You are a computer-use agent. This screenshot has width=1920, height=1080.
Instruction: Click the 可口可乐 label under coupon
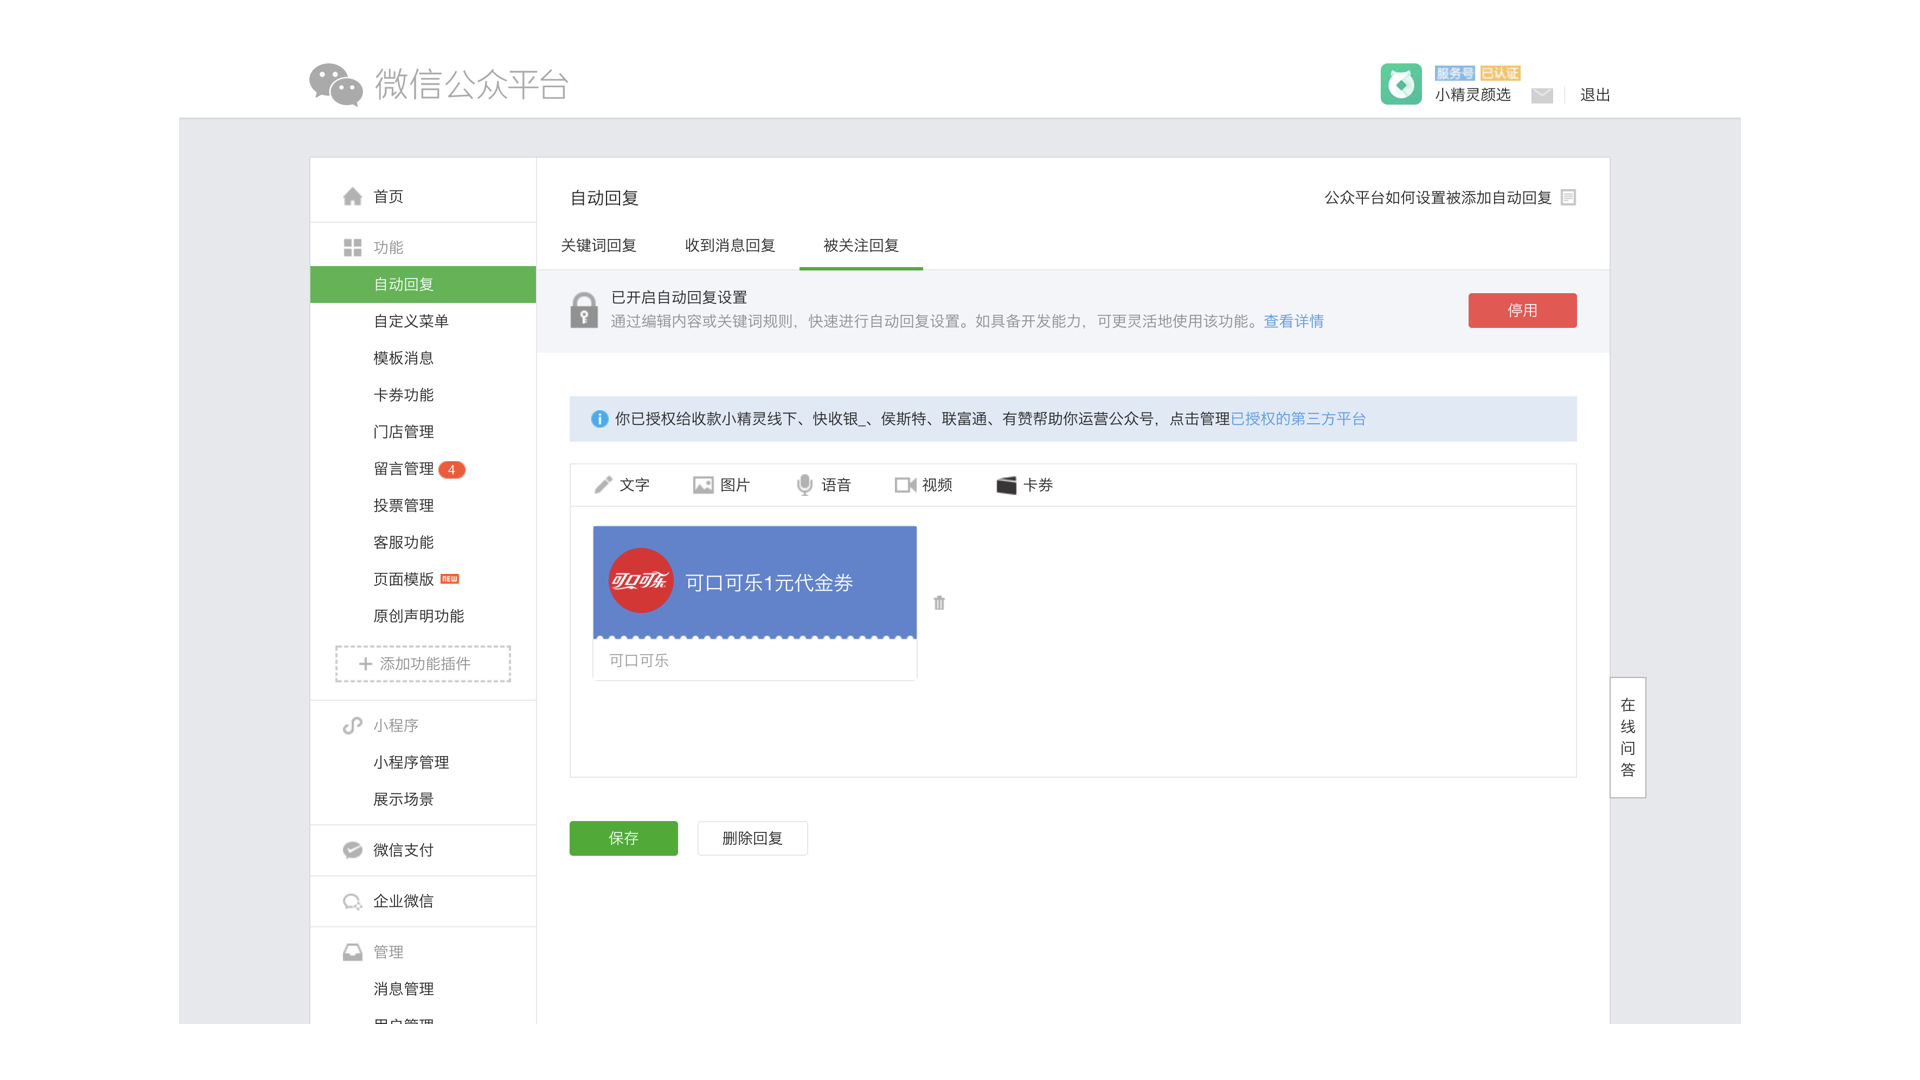point(639,661)
